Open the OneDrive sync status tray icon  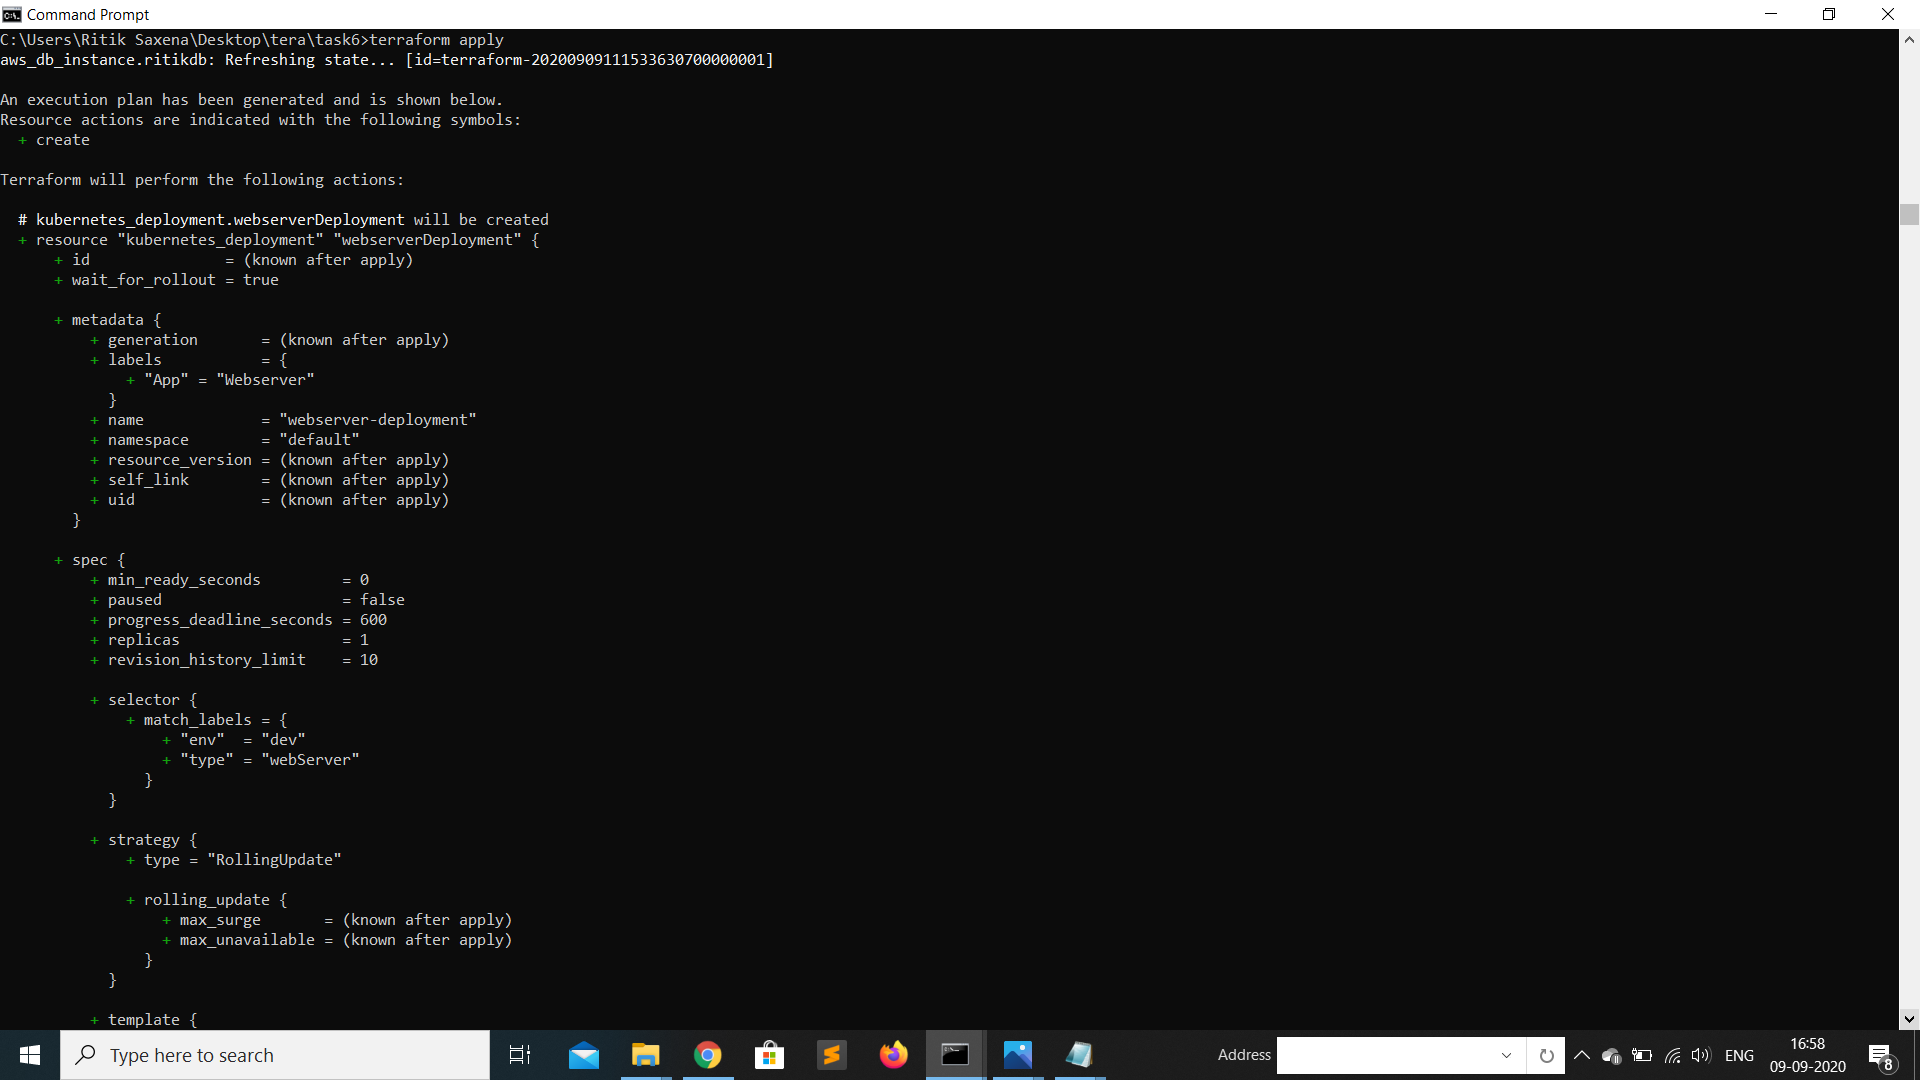[1612, 1055]
